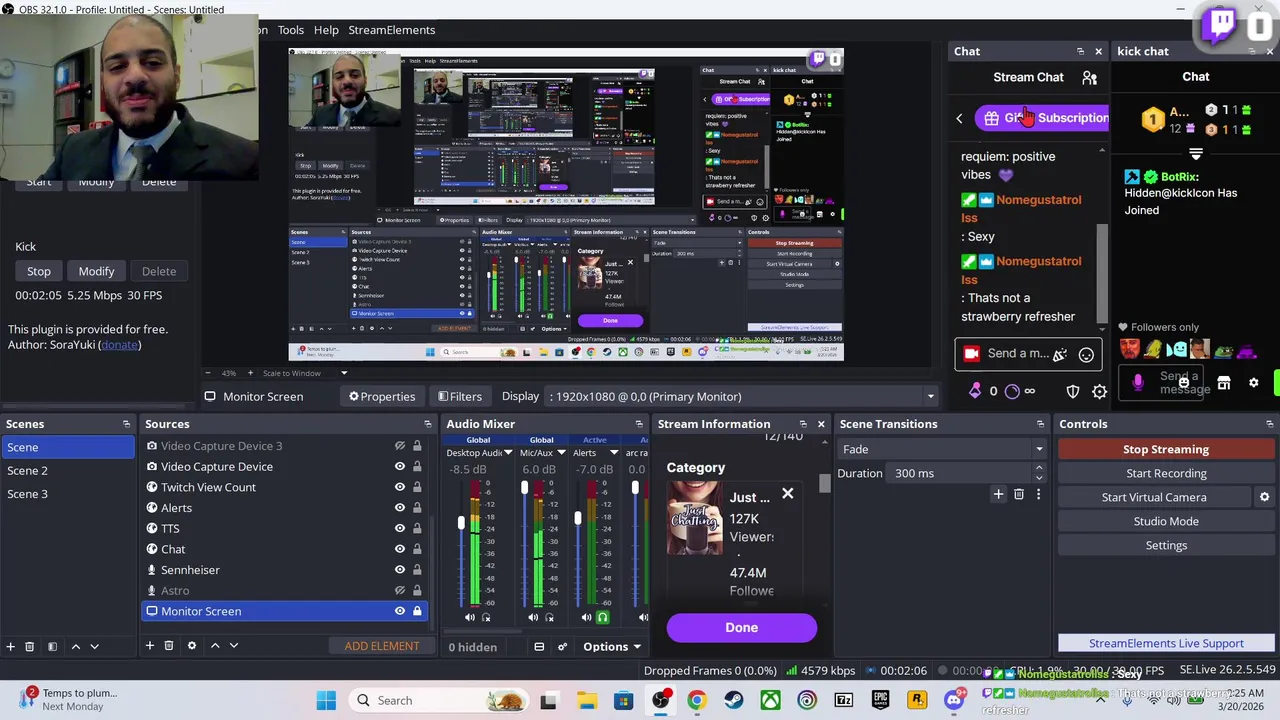Open Audio Mixer advanced properties icon
This screenshot has width=1280, height=720.
(x=562, y=647)
